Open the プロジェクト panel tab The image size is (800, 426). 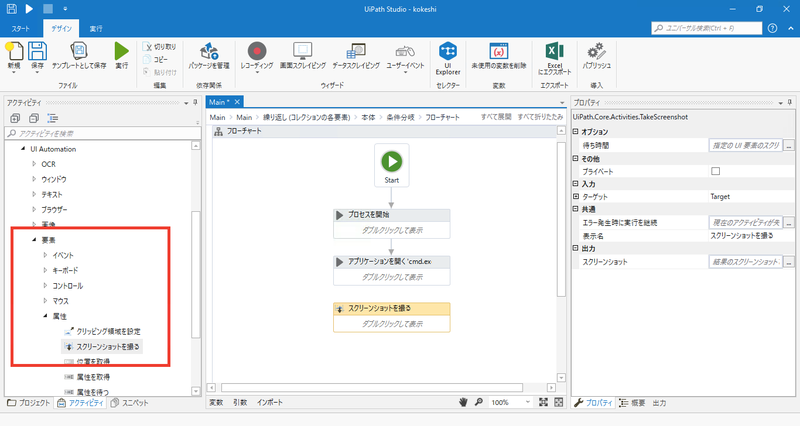pos(29,403)
